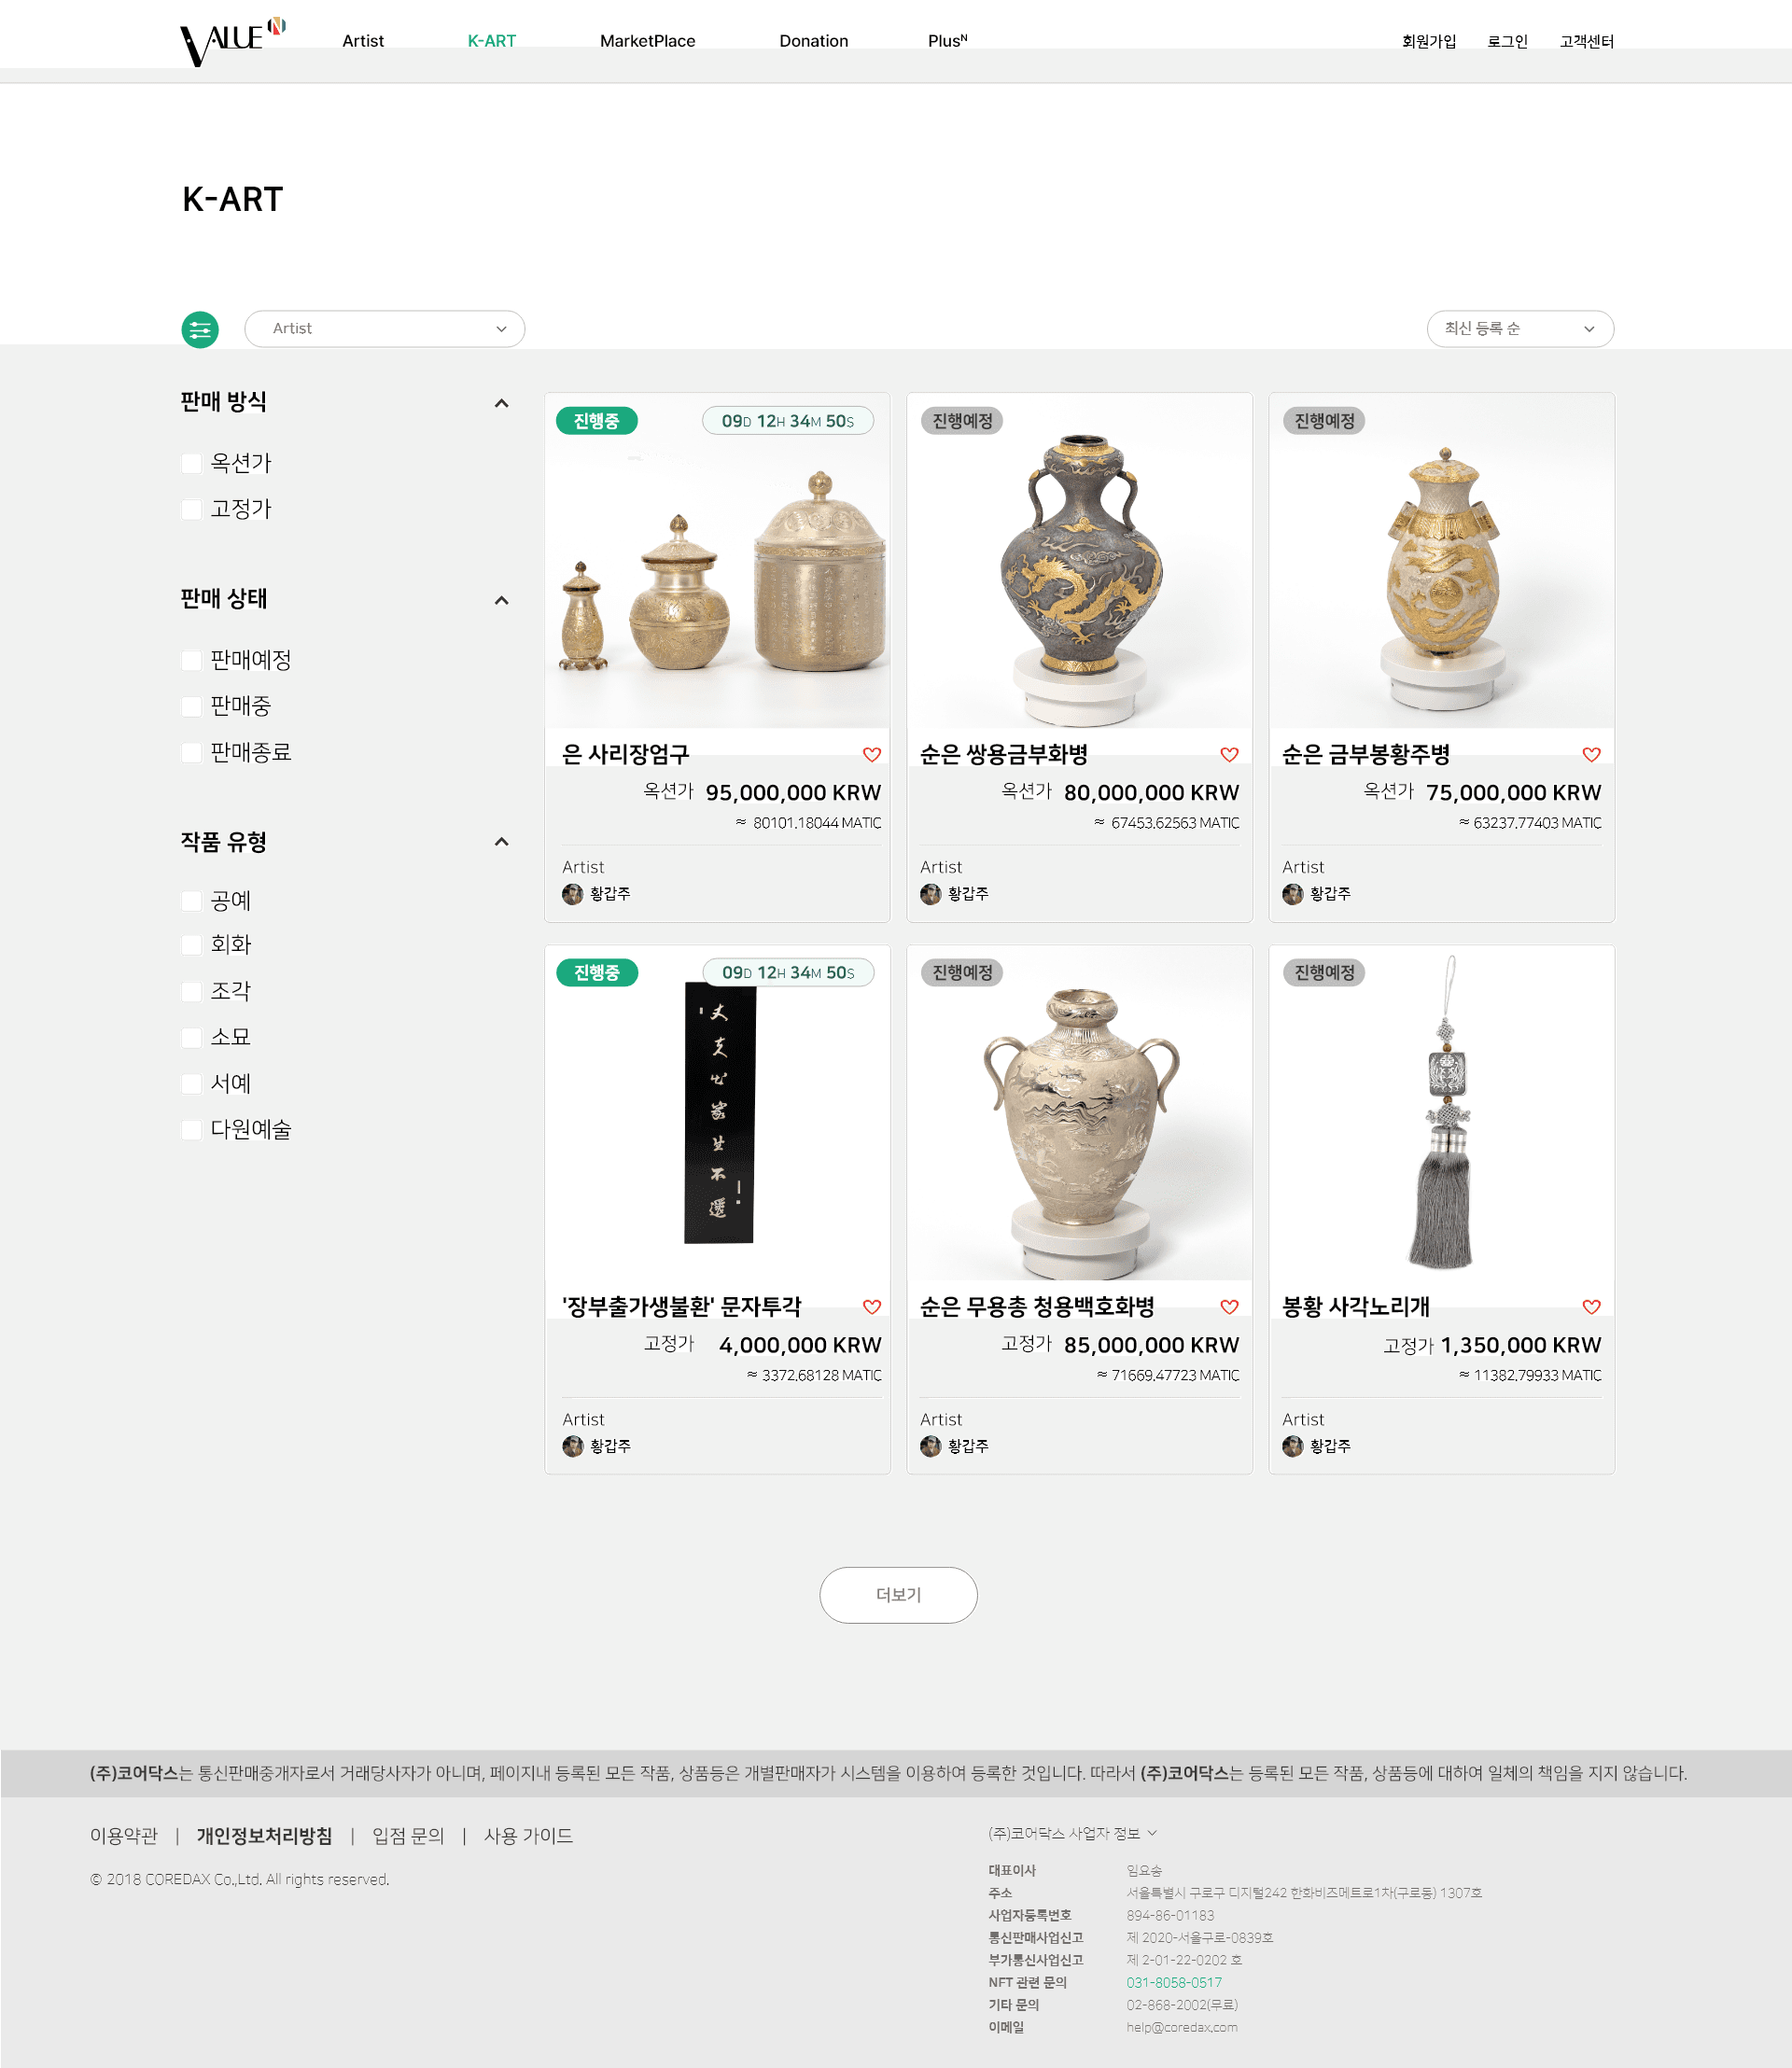
Task: Open the Artist filter dropdown
Action: (384, 329)
